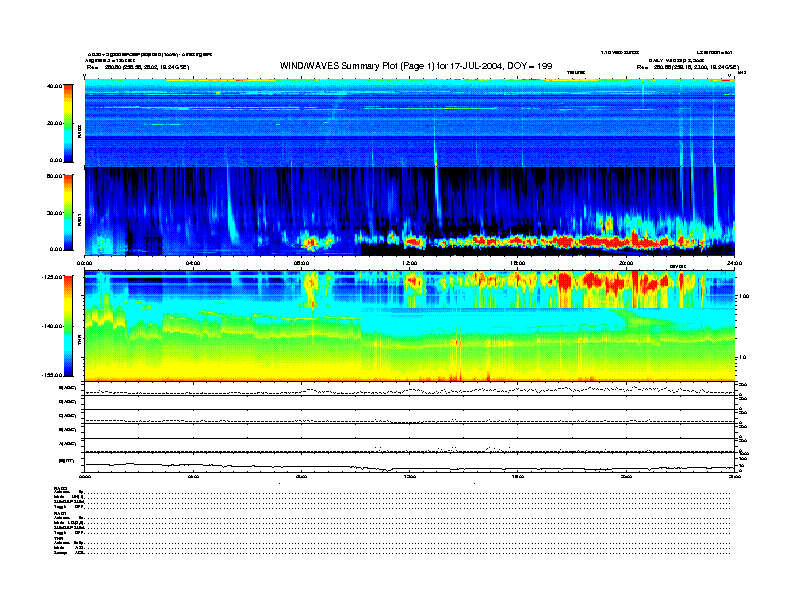Click the bottom line plot trace panel

[x=410, y=466]
